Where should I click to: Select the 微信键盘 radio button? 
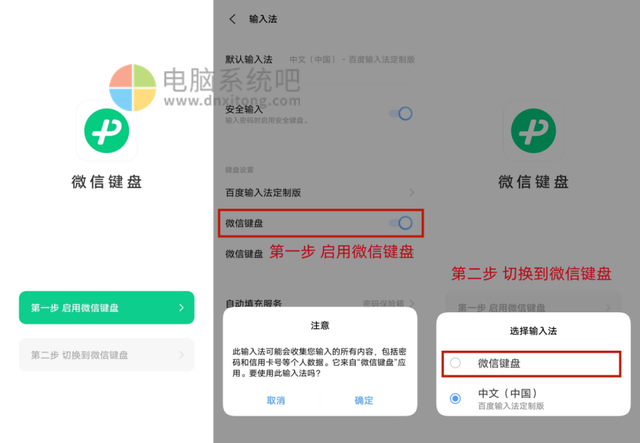click(455, 363)
